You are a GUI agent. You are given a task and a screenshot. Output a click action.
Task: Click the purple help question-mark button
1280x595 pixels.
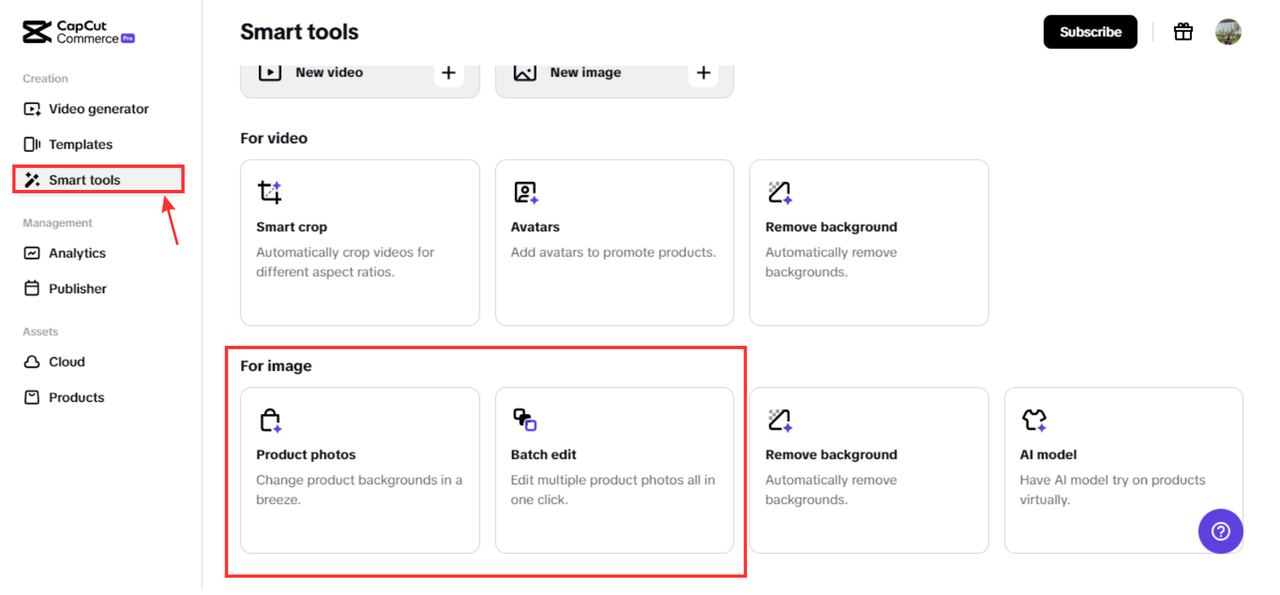tap(1220, 531)
